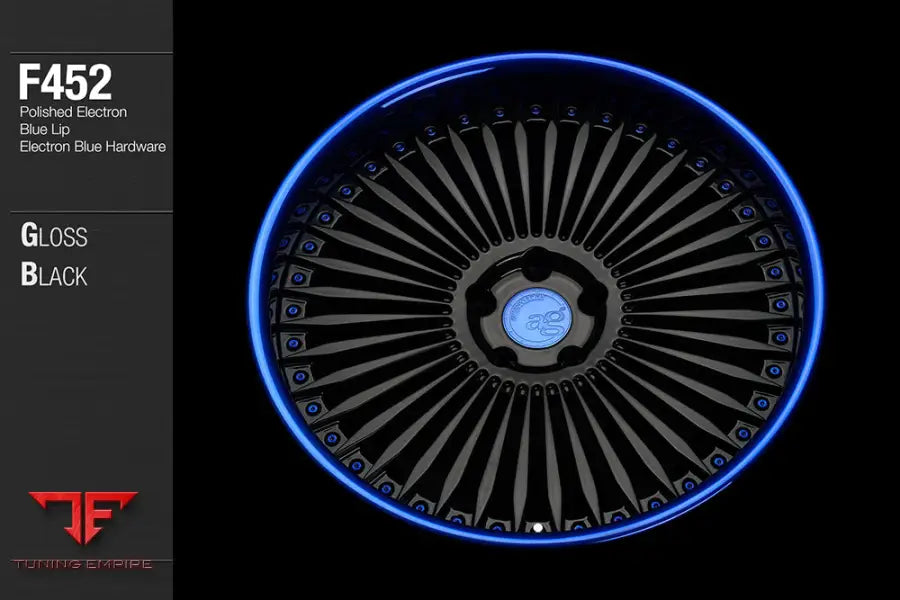Select the "Polished Electron" description line

(x=73, y=112)
